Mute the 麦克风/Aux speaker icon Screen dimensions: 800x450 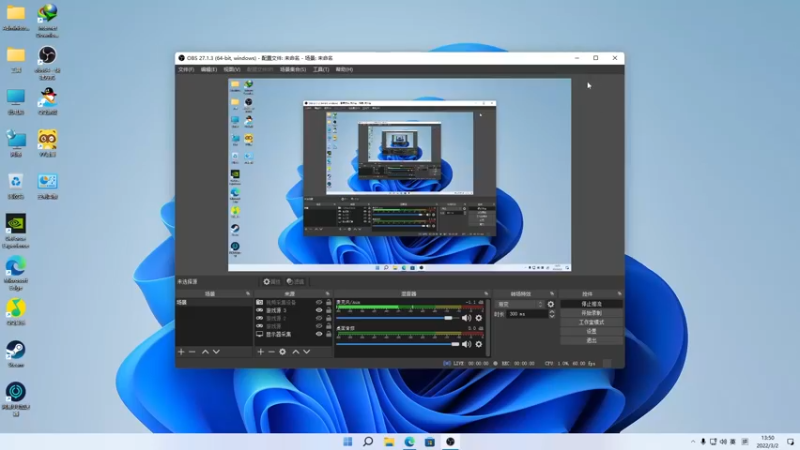click(466, 318)
